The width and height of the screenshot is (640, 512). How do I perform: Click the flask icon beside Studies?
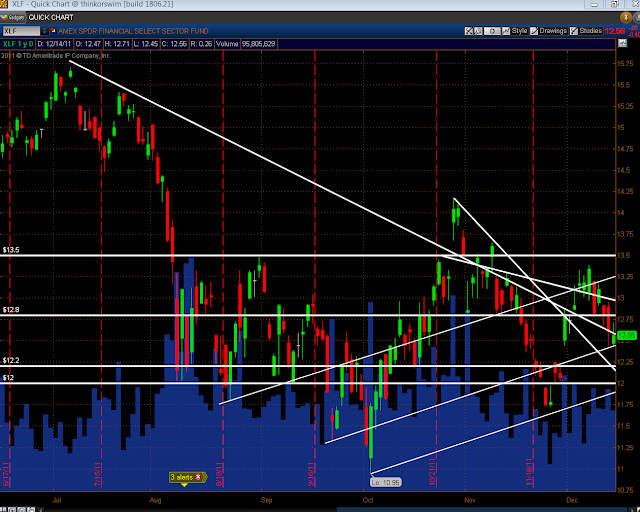click(x=575, y=31)
